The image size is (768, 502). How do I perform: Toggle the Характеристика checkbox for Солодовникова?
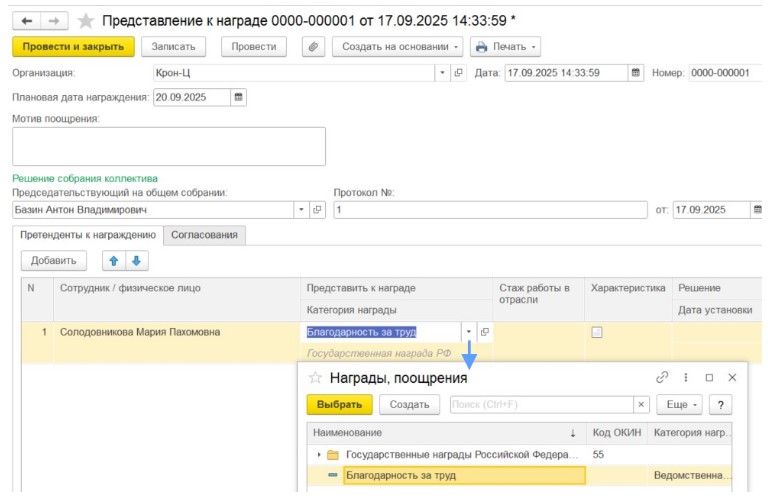point(597,332)
